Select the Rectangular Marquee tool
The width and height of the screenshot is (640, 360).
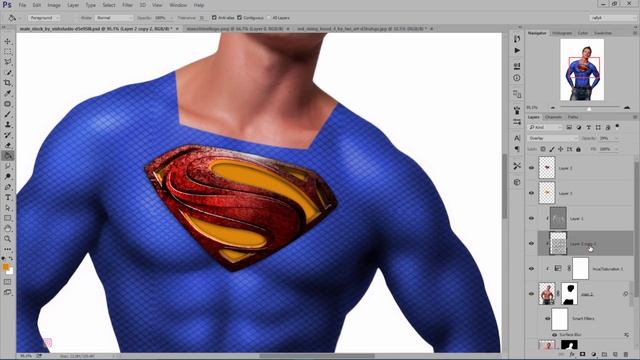pos(8,51)
